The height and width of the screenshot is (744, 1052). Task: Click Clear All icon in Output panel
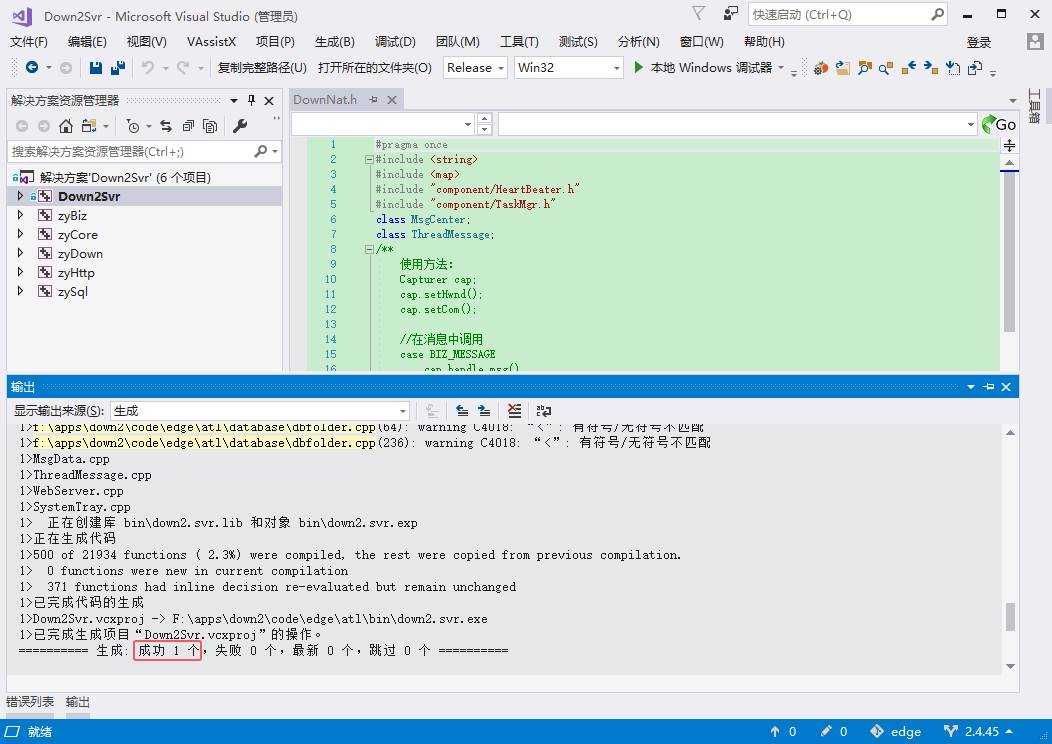tap(514, 411)
